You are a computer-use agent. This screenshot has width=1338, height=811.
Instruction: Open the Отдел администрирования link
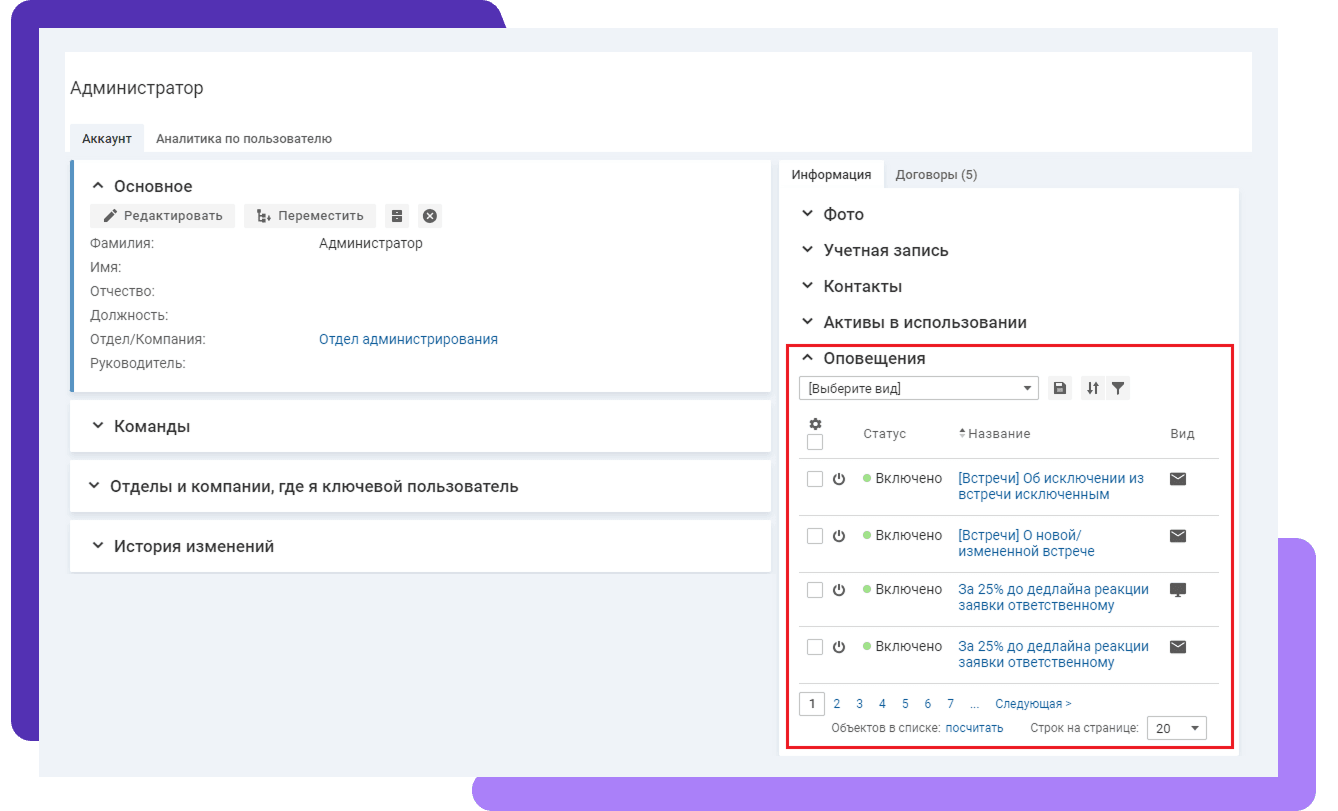point(408,339)
